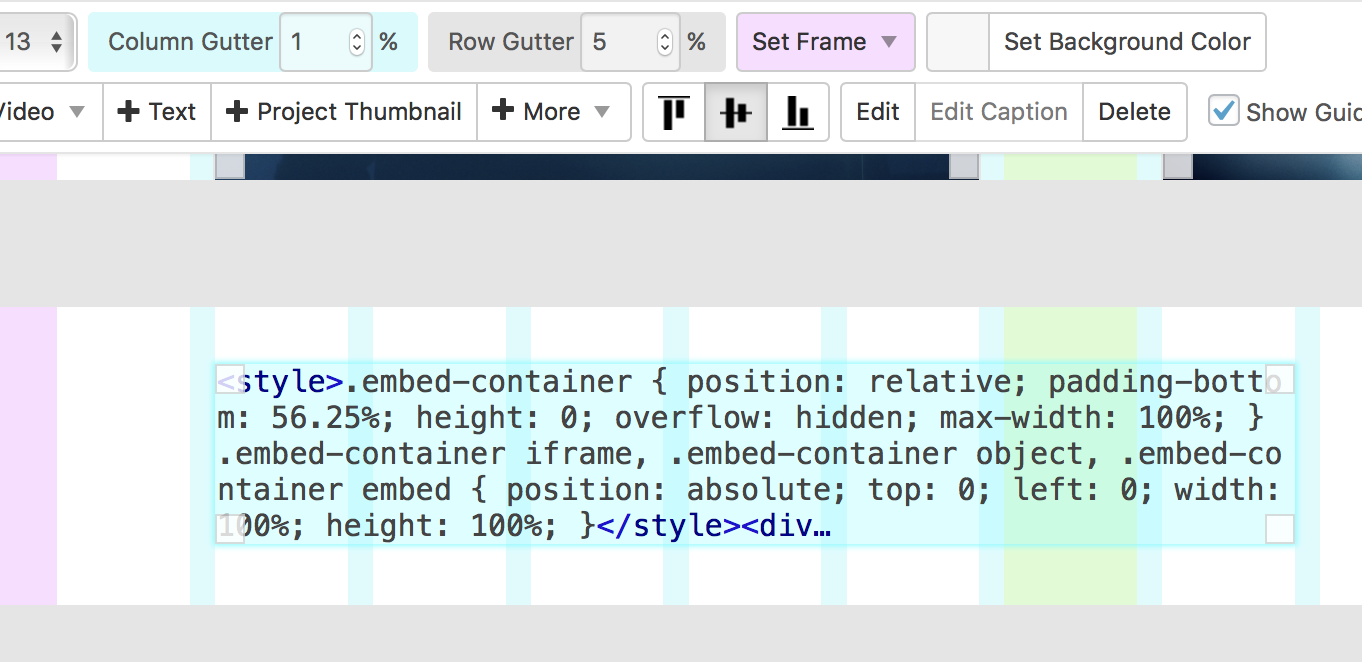Select the align bottom icon
This screenshot has height=662, width=1362.
(x=797, y=112)
